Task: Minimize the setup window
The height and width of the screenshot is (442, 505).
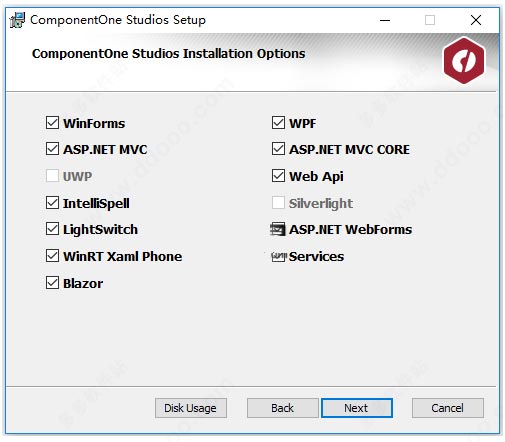Action: [385, 20]
